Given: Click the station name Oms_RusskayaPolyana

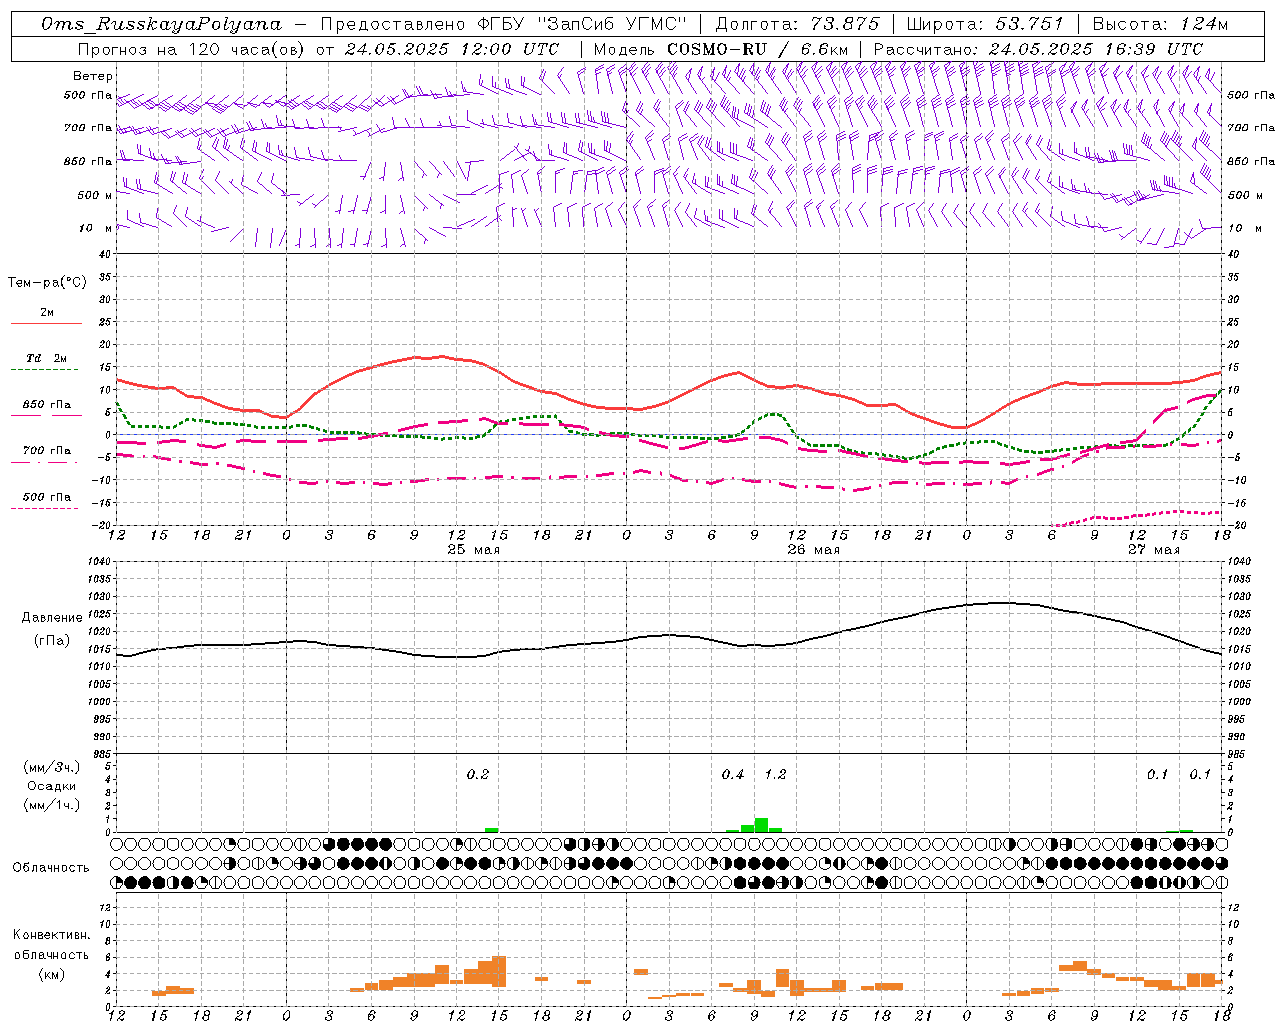Looking at the screenshot, I should pos(162,24).
